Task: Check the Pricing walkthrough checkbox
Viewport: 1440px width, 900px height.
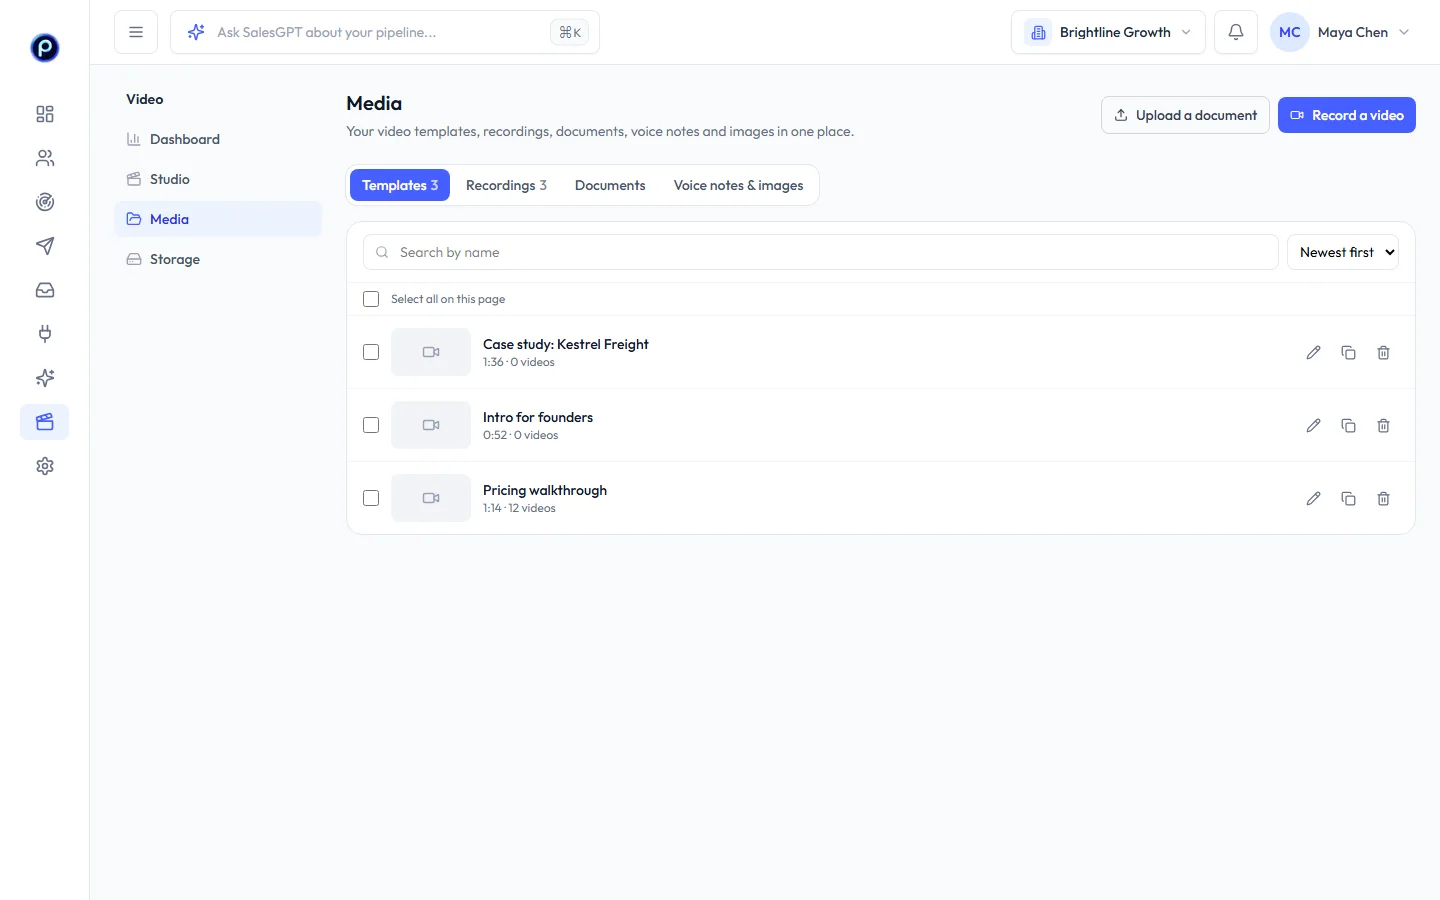Action: (x=371, y=498)
